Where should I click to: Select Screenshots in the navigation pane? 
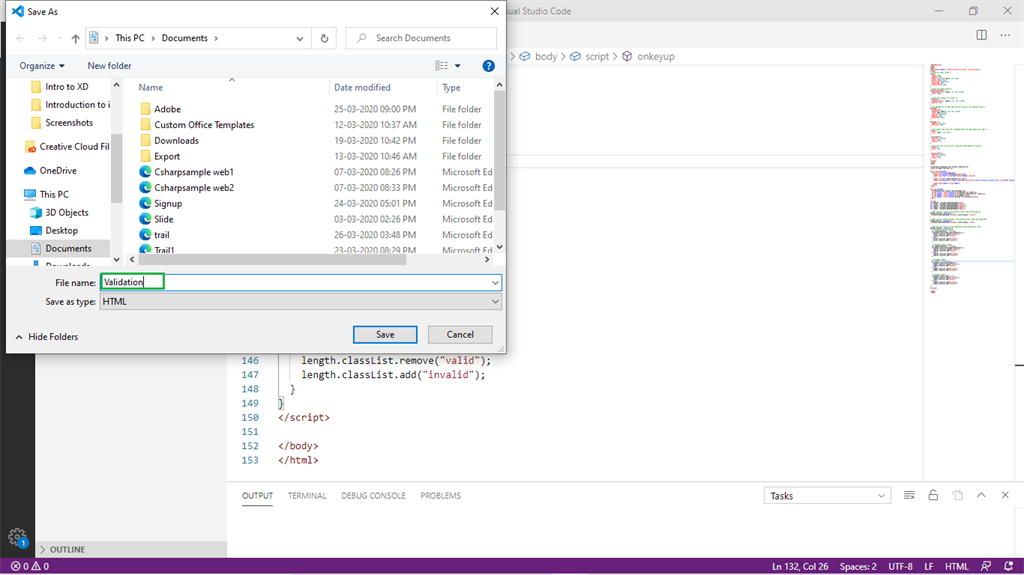(69, 123)
